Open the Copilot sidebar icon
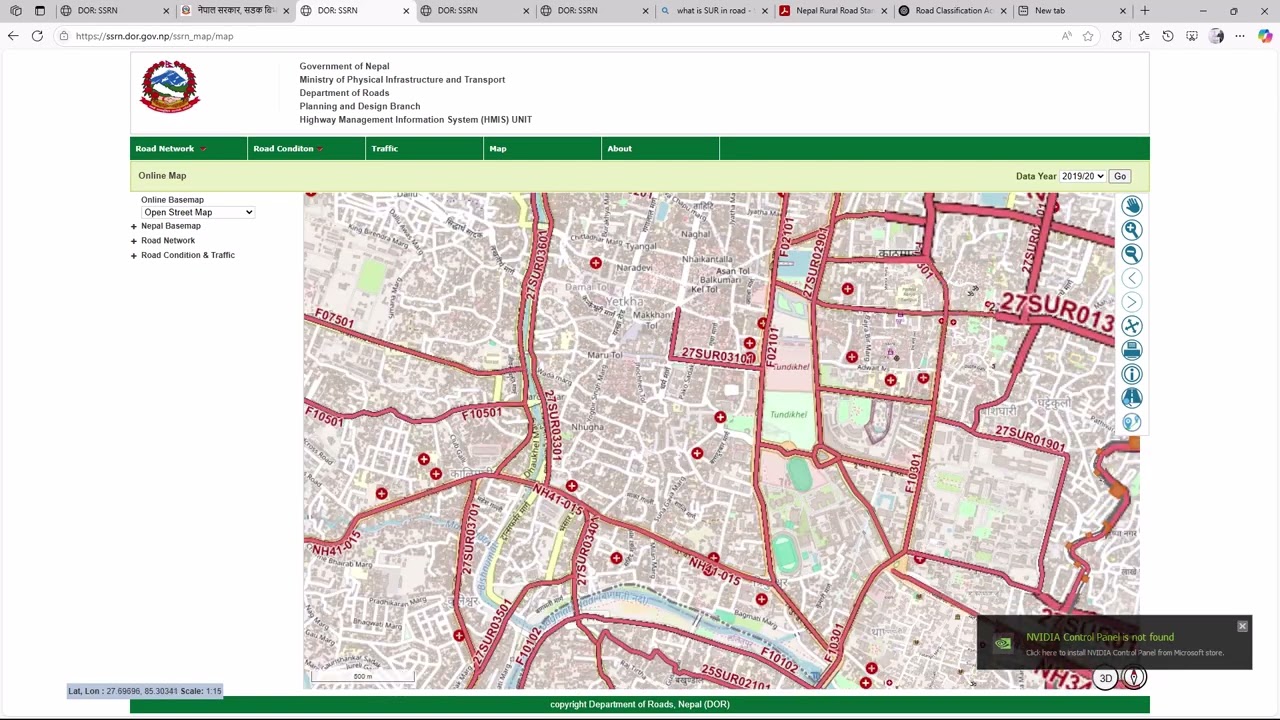Screen dimensions: 1280x720 [x=1265, y=36]
